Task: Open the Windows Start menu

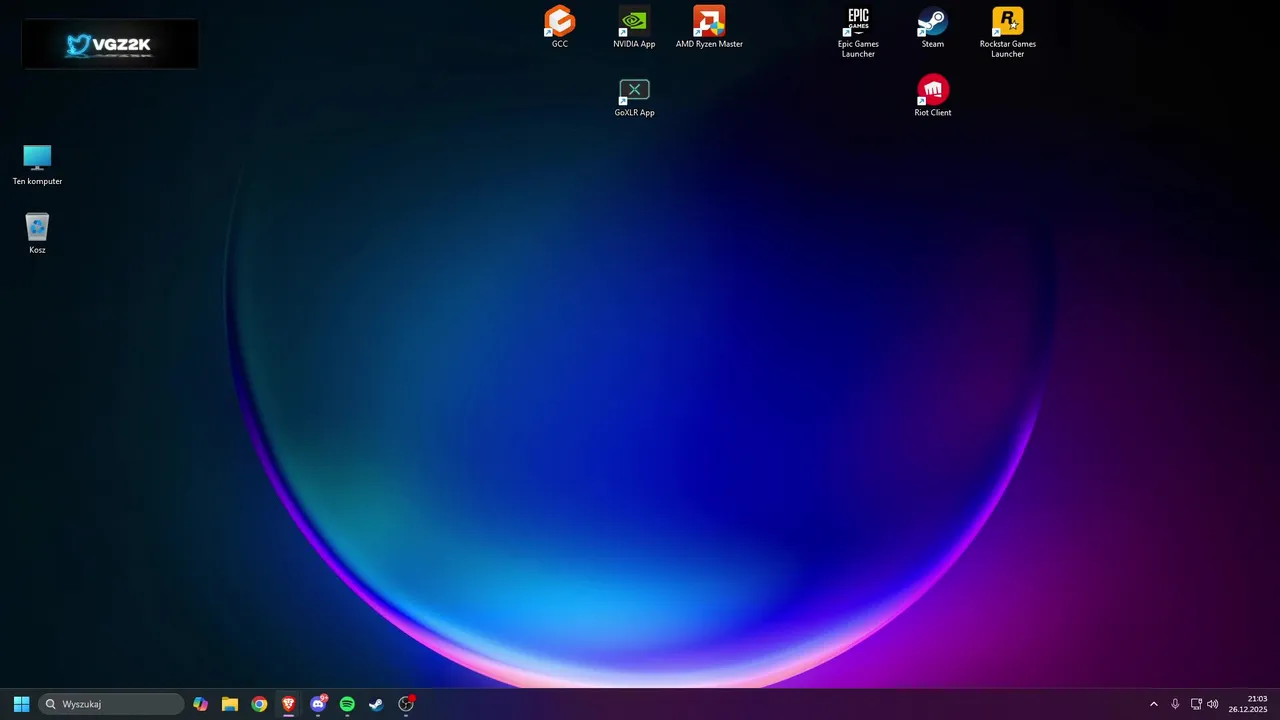Action: (x=21, y=704)
